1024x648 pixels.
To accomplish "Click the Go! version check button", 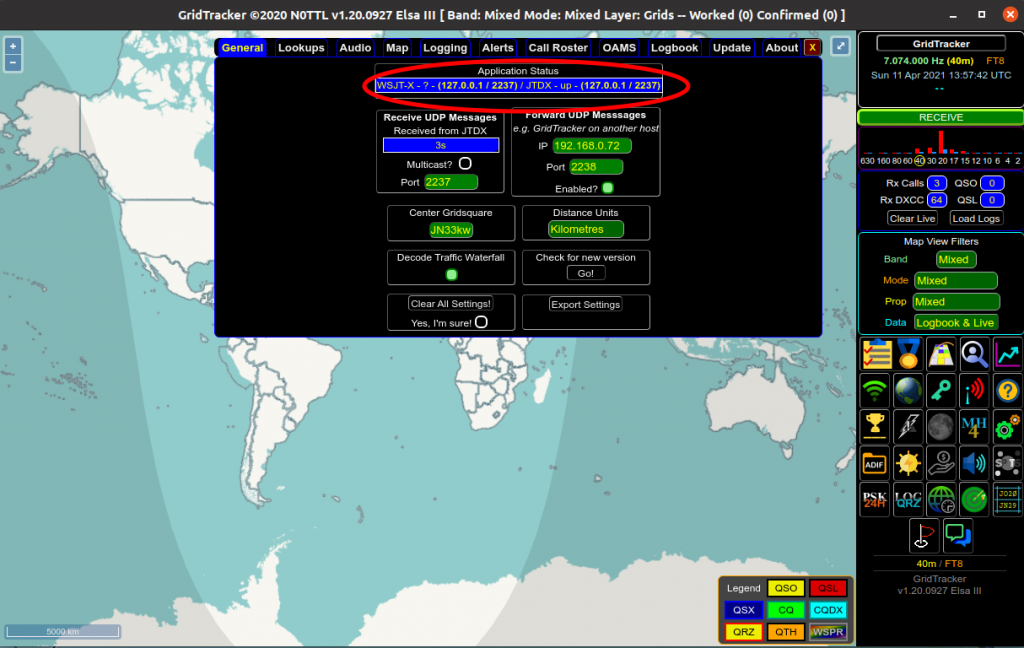I will [x=586, y=273].
